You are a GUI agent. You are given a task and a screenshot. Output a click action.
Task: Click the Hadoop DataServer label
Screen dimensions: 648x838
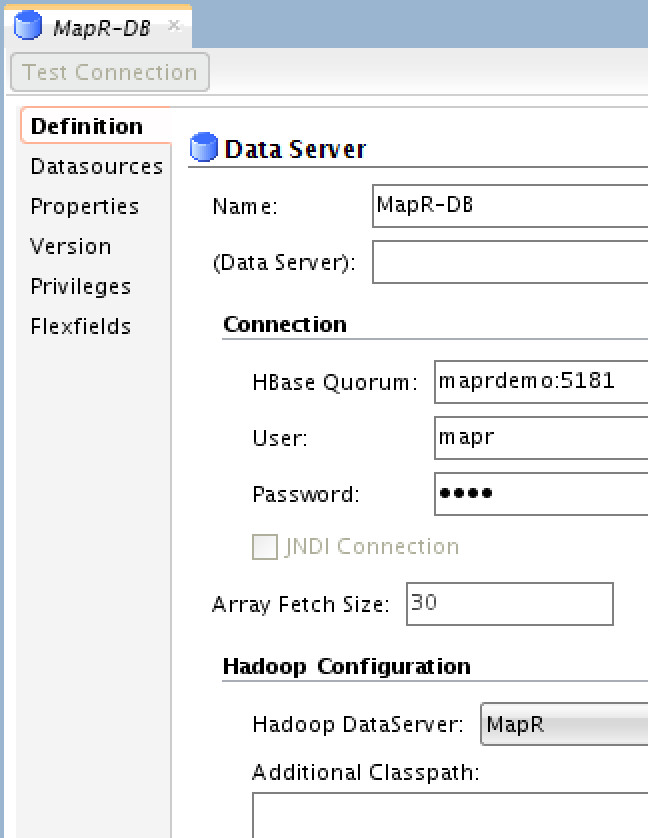coord(358,725)
